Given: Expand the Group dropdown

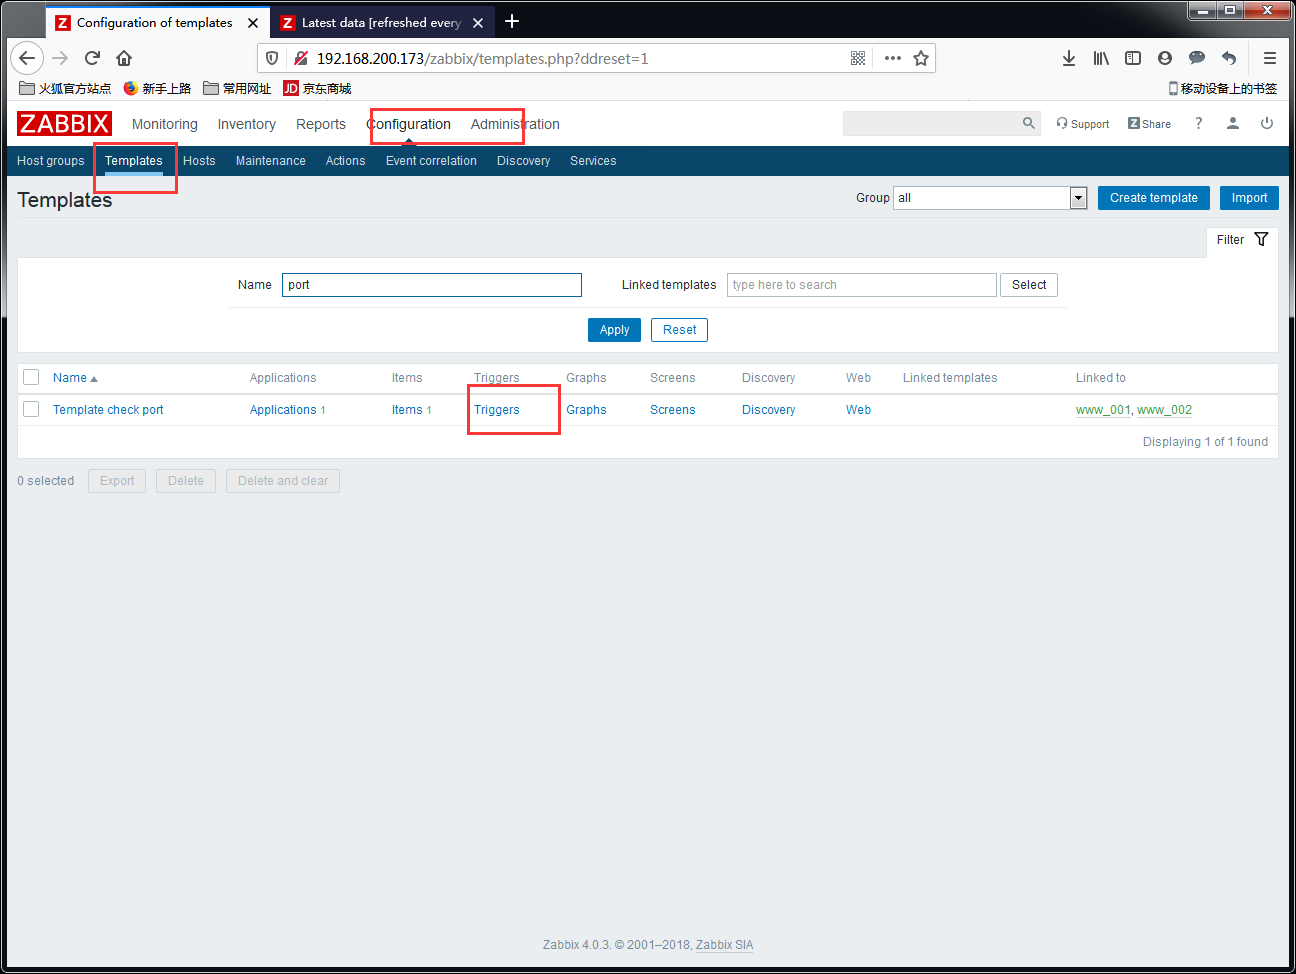Looking at the screenshot, I should pyautogui.click(x=990, y=198).
